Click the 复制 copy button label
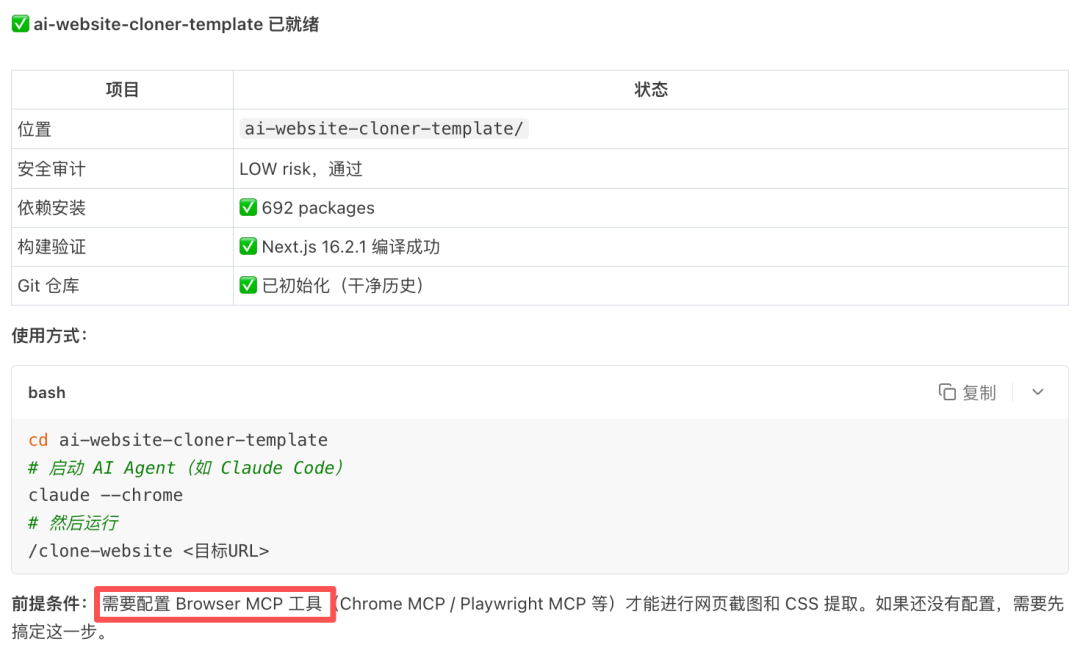1080x661 pixels. (x=979, y=392)
